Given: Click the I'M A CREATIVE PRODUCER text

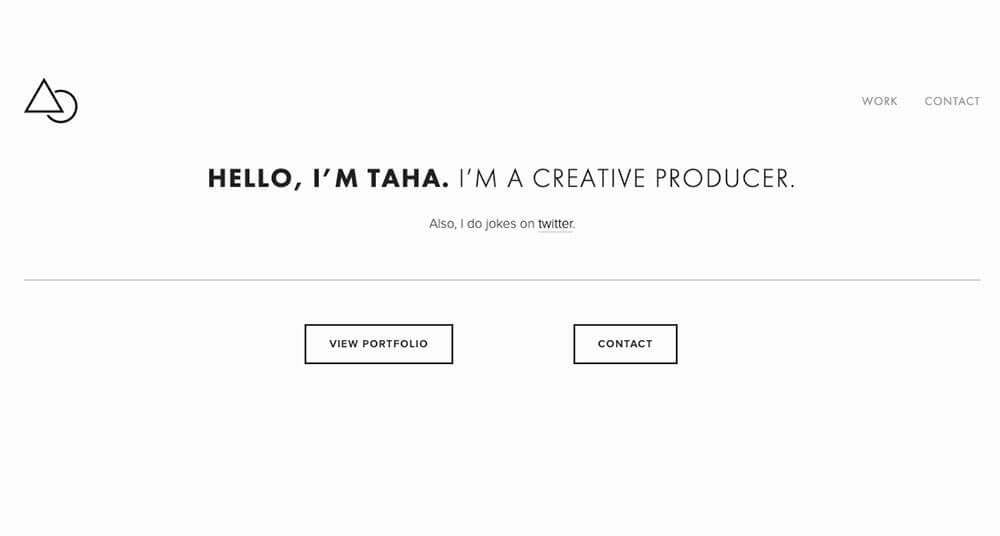Looking at the screenshot, I should (627, 178).
